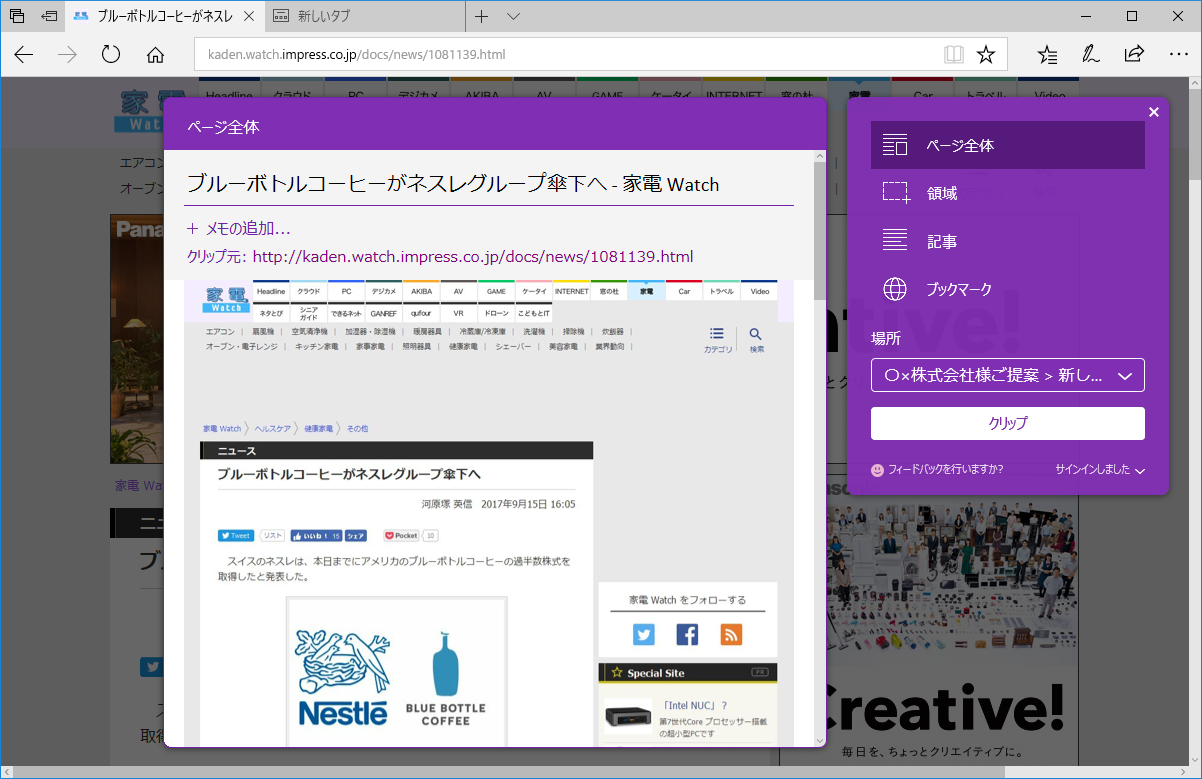1202x779 pixels.
Task: Open the カテゴリ list icon in the article preview
Action: pos(717,332)
